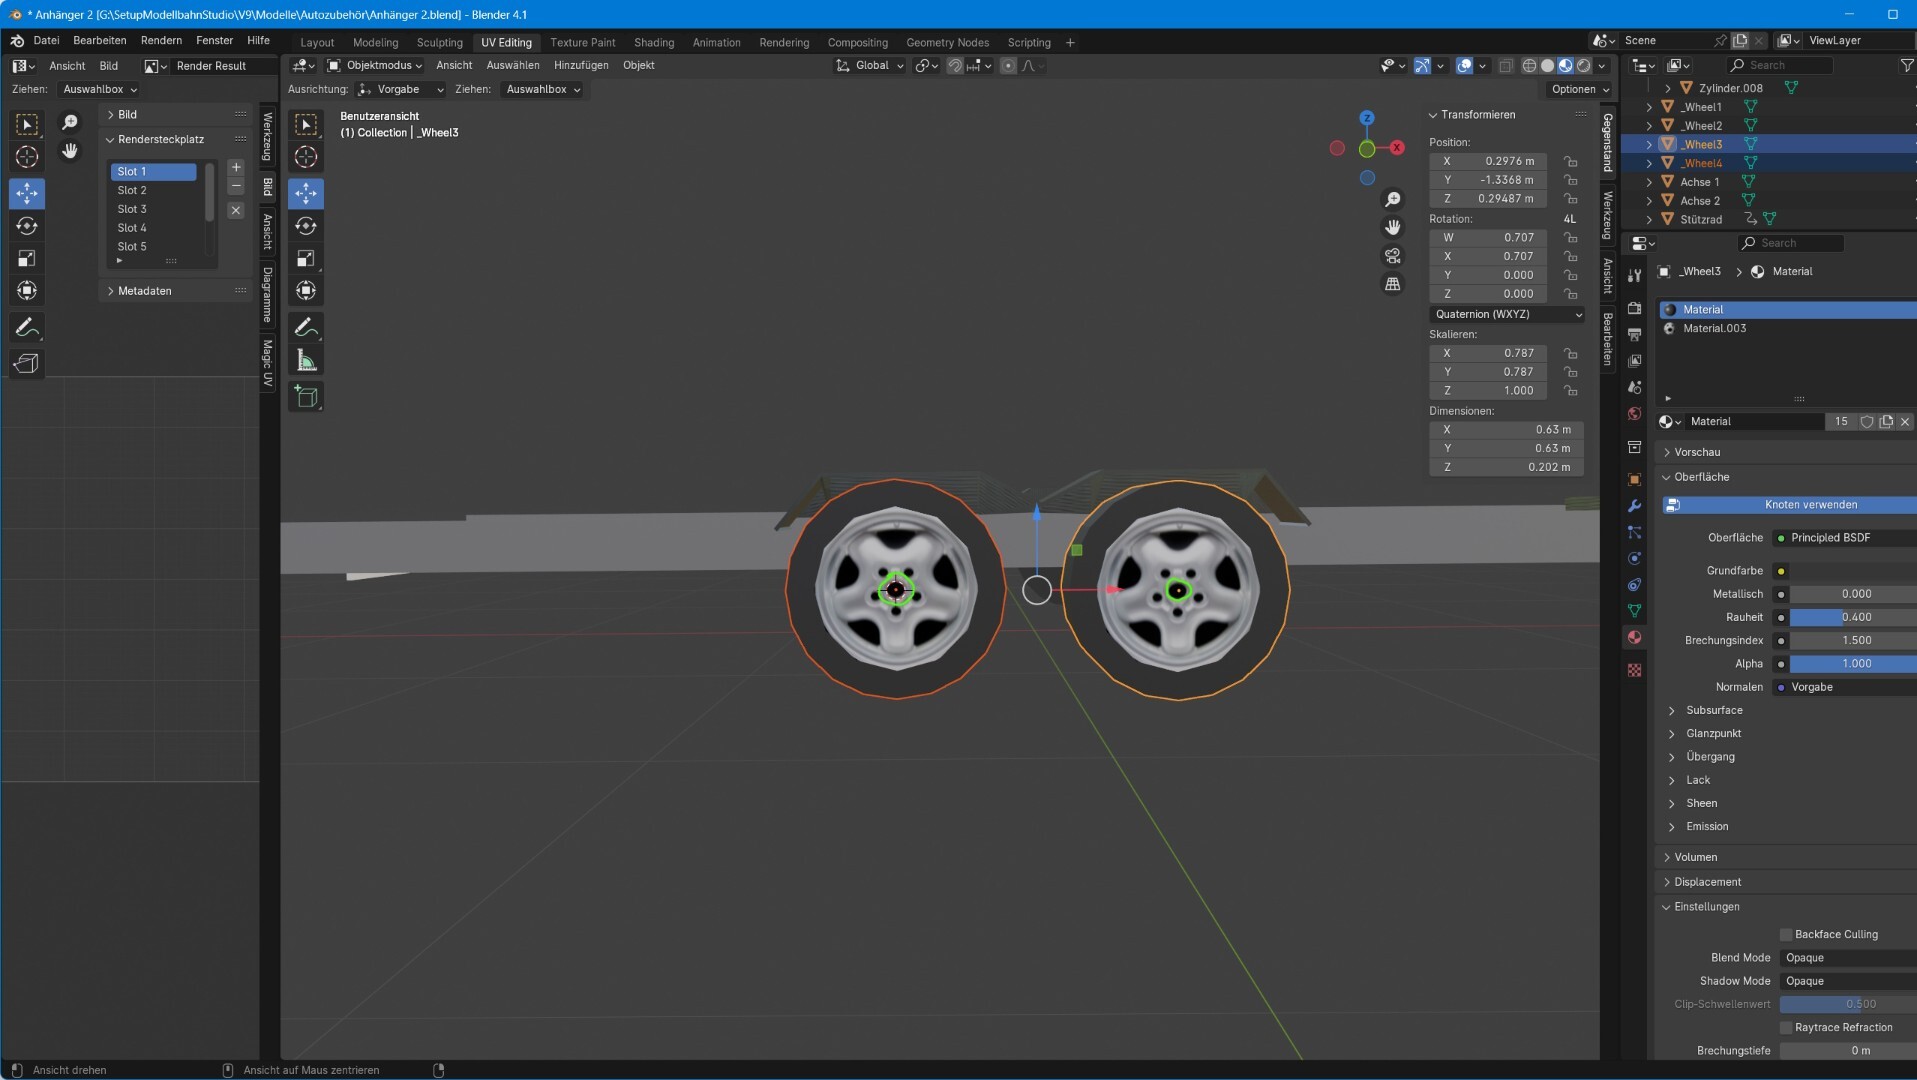This screenshot has height=1080, width=1917.
Task: Click the zoom view icon in 3D viewport
Action: (x=1392, y=200)
